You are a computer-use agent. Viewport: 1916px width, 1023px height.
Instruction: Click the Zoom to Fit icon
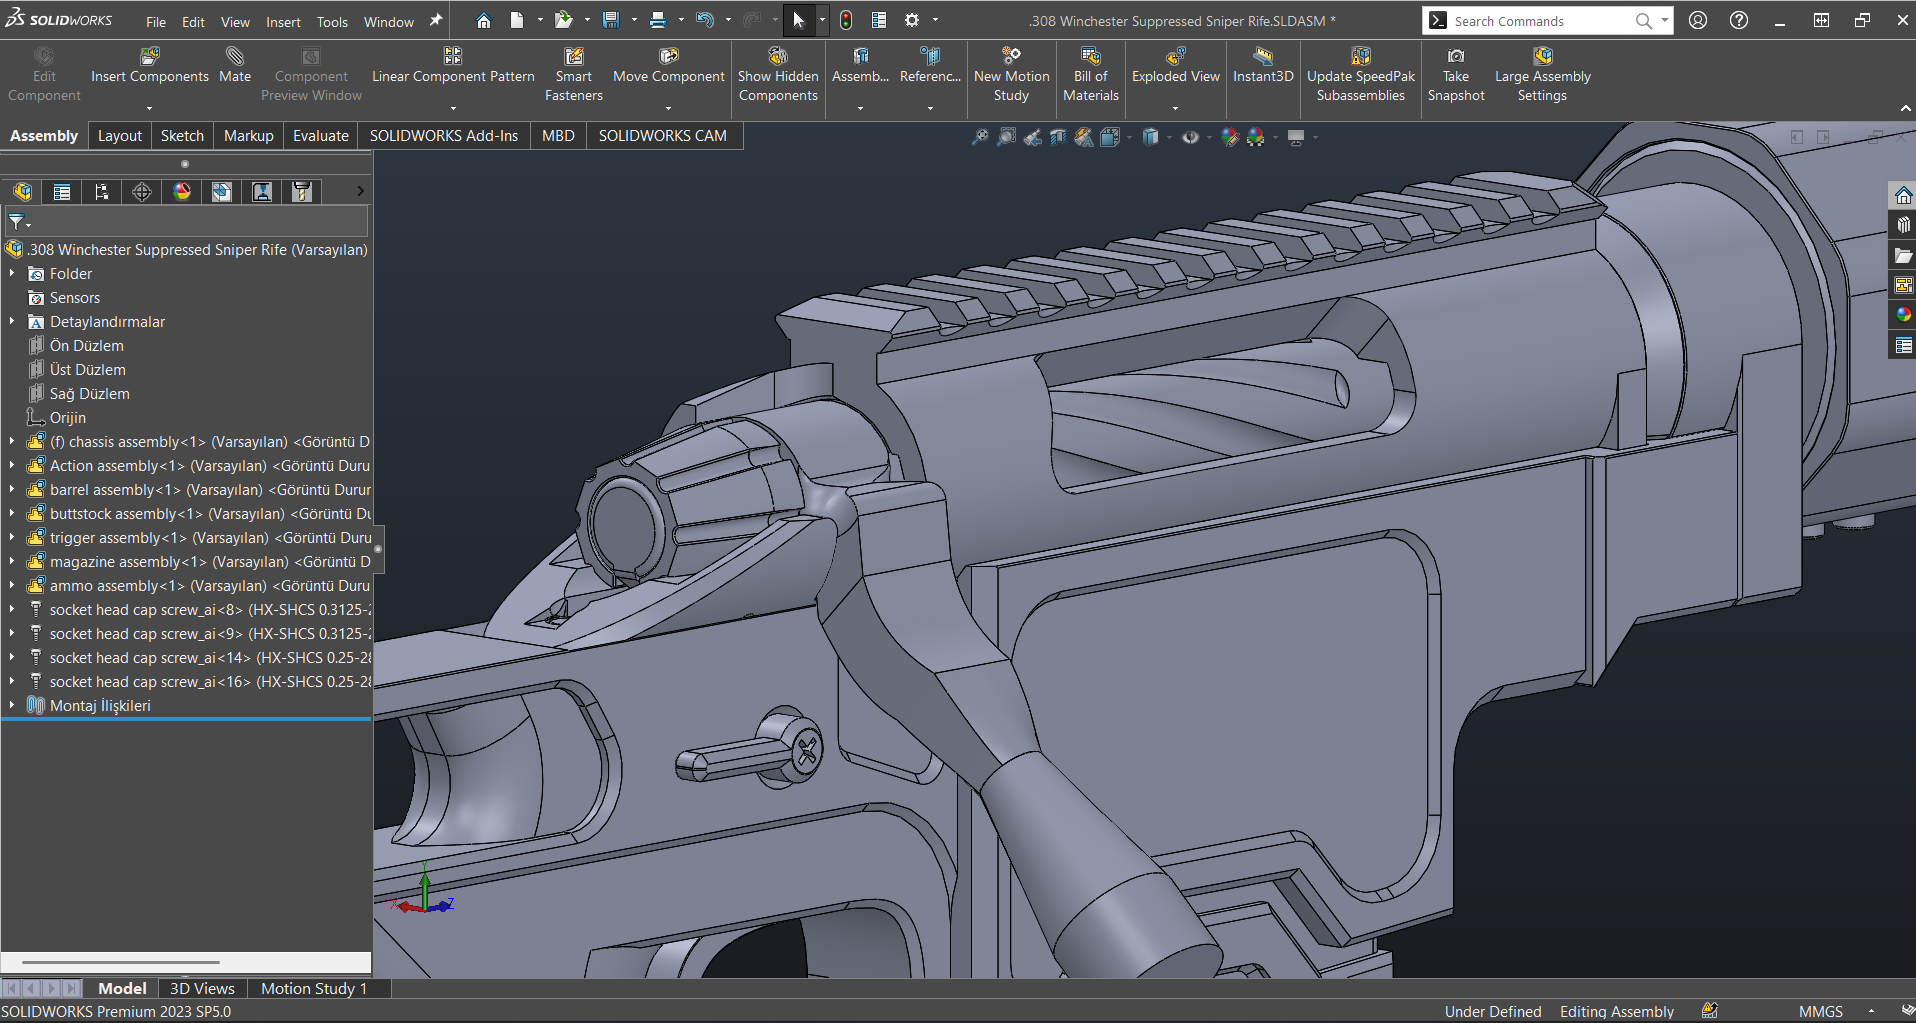pyautogui.click(x=980, y=137)
